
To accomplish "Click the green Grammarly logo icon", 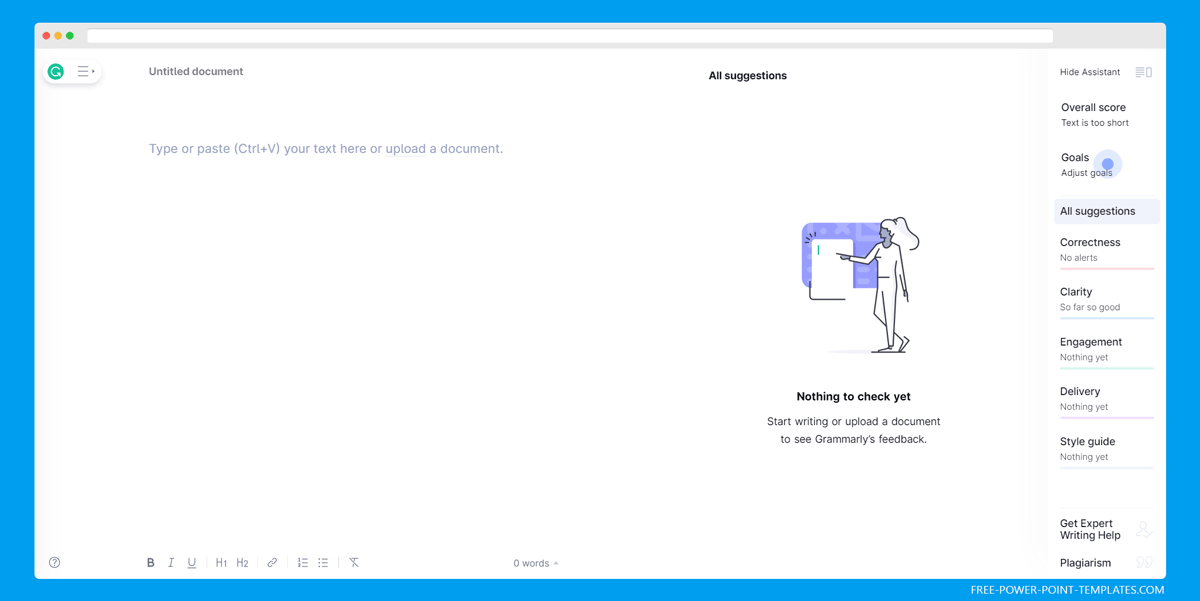I will tap(56, 71).
